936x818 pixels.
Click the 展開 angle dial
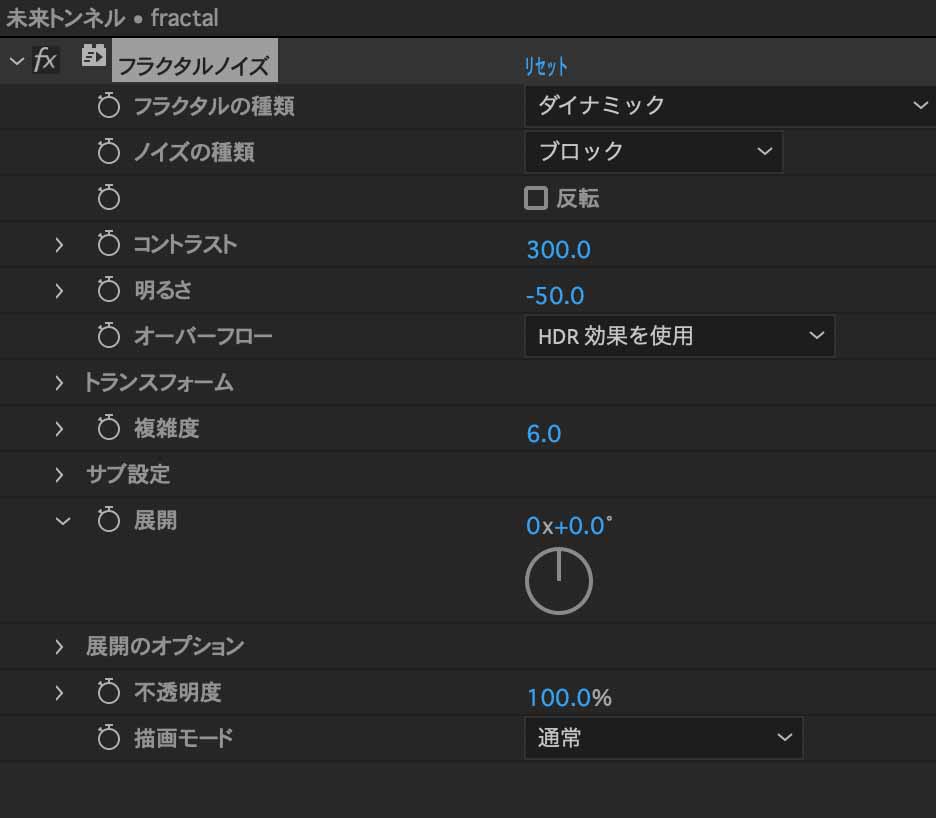click(x=559, y=581)
